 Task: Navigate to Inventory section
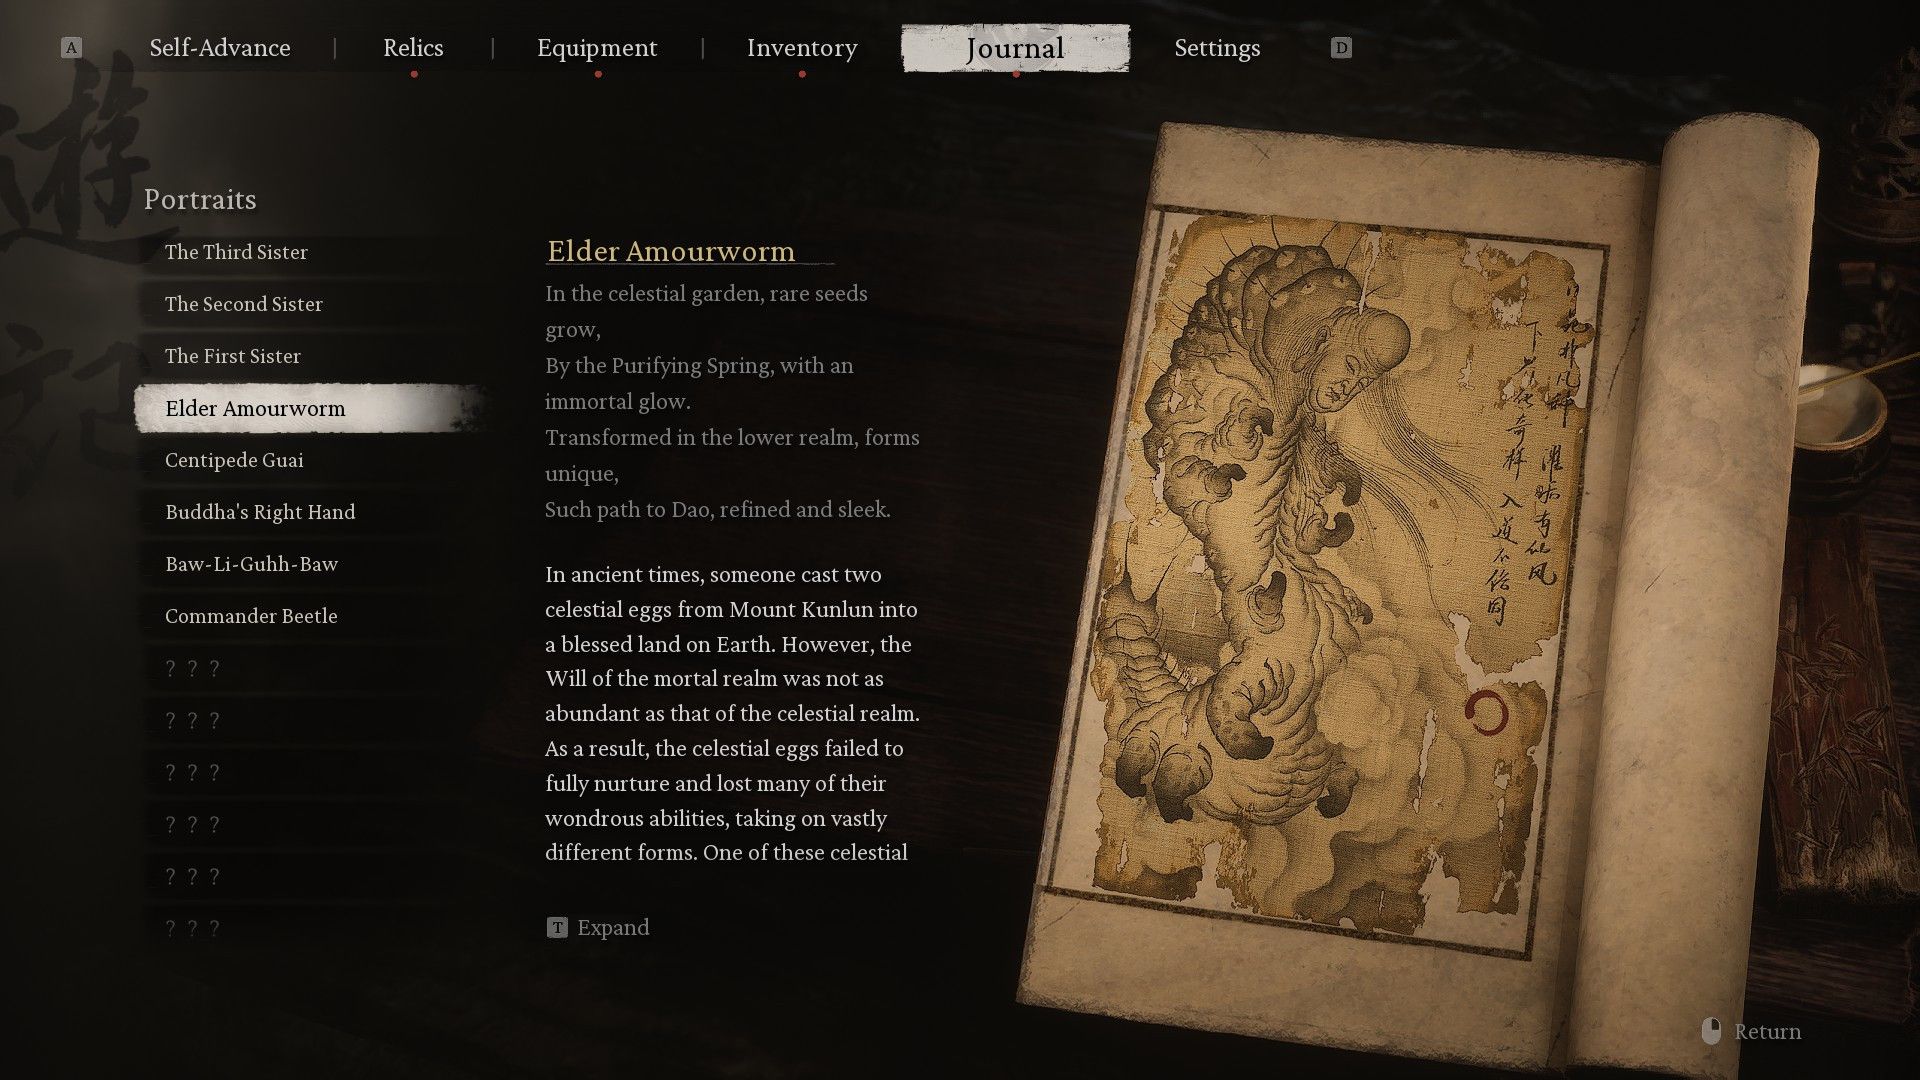pos(800,49)
